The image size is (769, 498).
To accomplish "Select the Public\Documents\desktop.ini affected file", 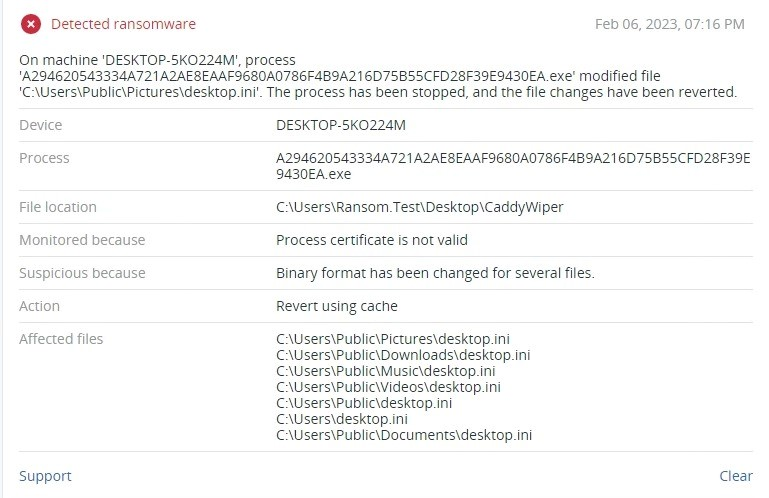I will (404, 435).
